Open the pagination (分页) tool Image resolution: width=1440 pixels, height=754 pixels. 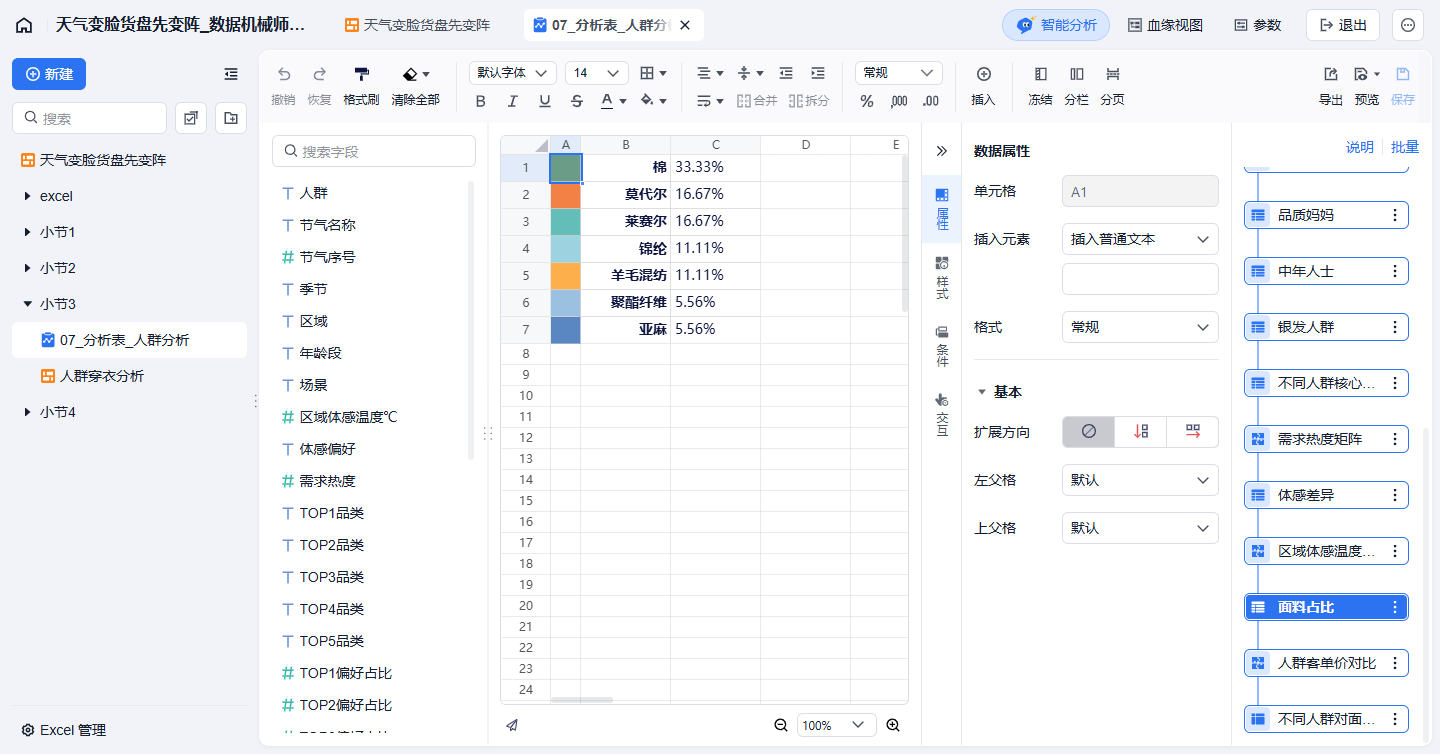(1112, 85)
